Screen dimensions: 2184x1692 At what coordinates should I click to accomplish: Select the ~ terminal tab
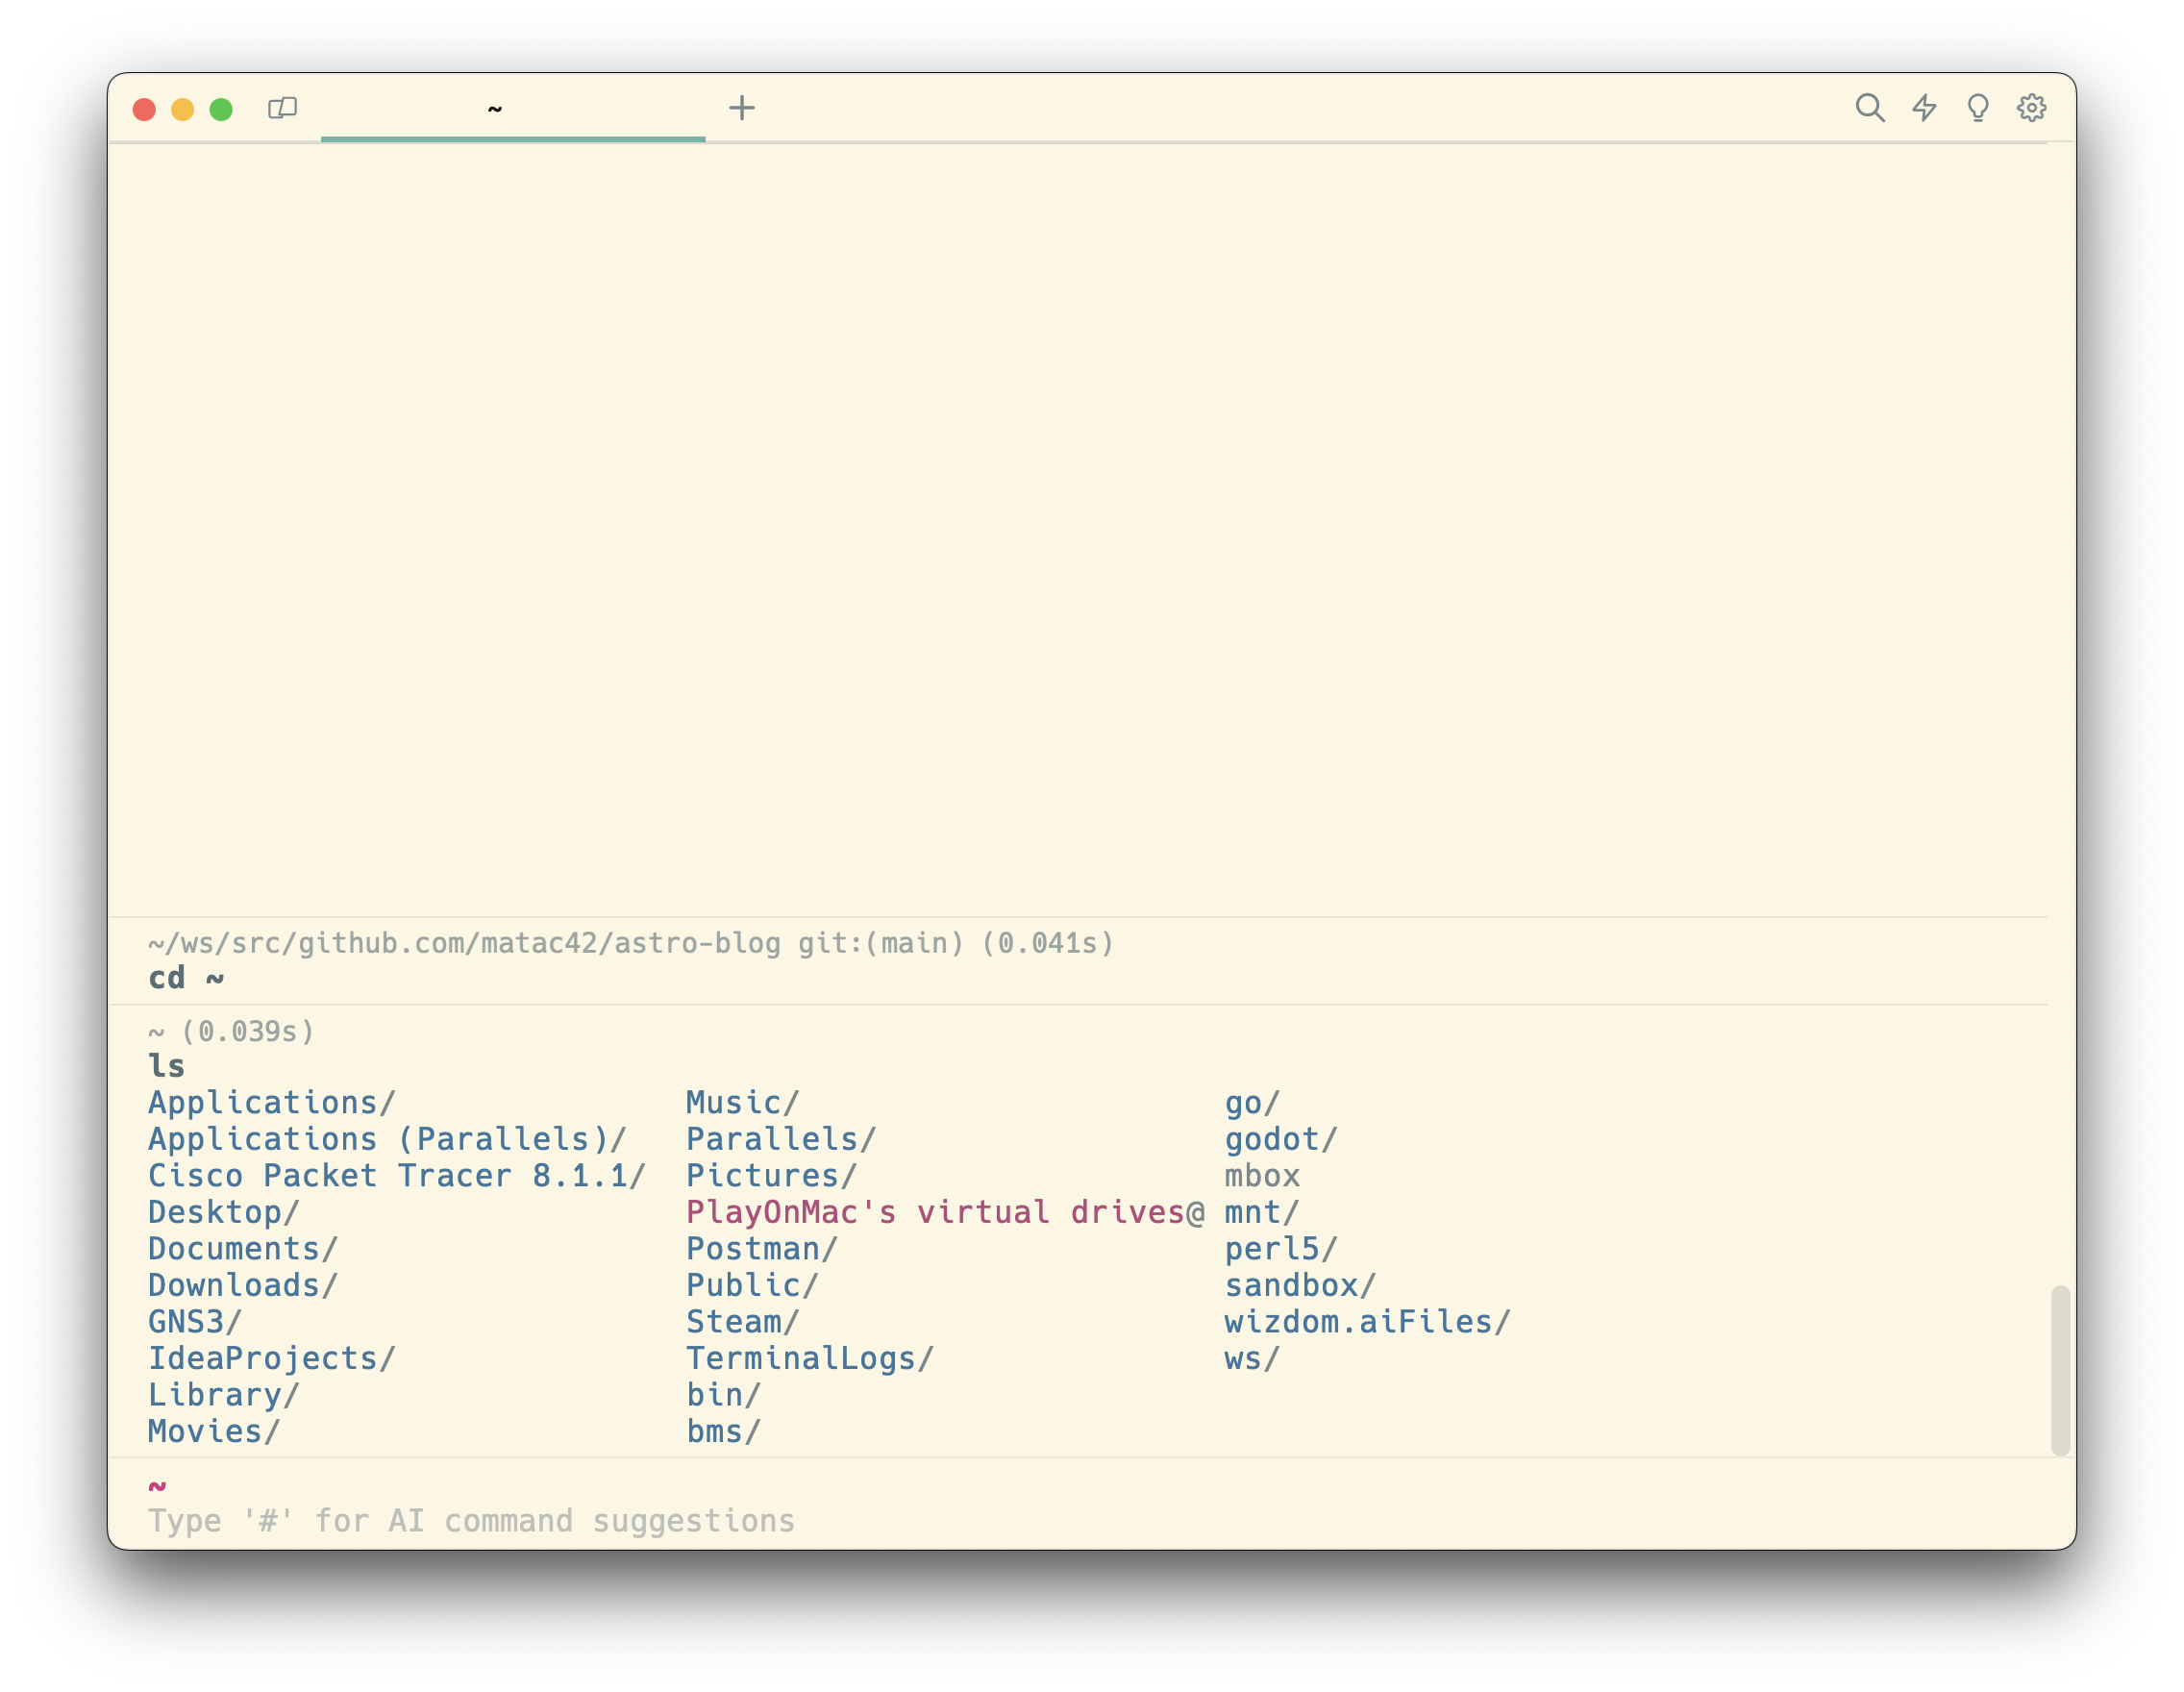[x=513, y=108]
